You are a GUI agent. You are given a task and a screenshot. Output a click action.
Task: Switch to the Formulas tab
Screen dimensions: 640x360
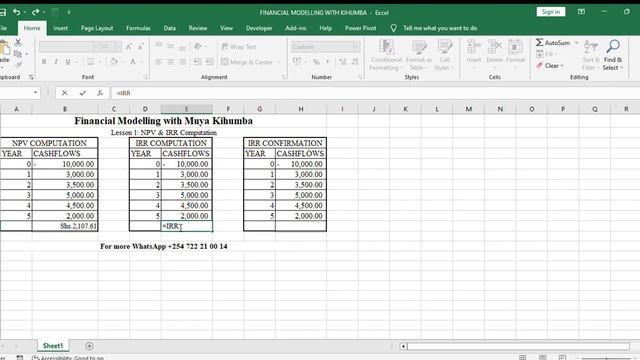coord(138,28)
